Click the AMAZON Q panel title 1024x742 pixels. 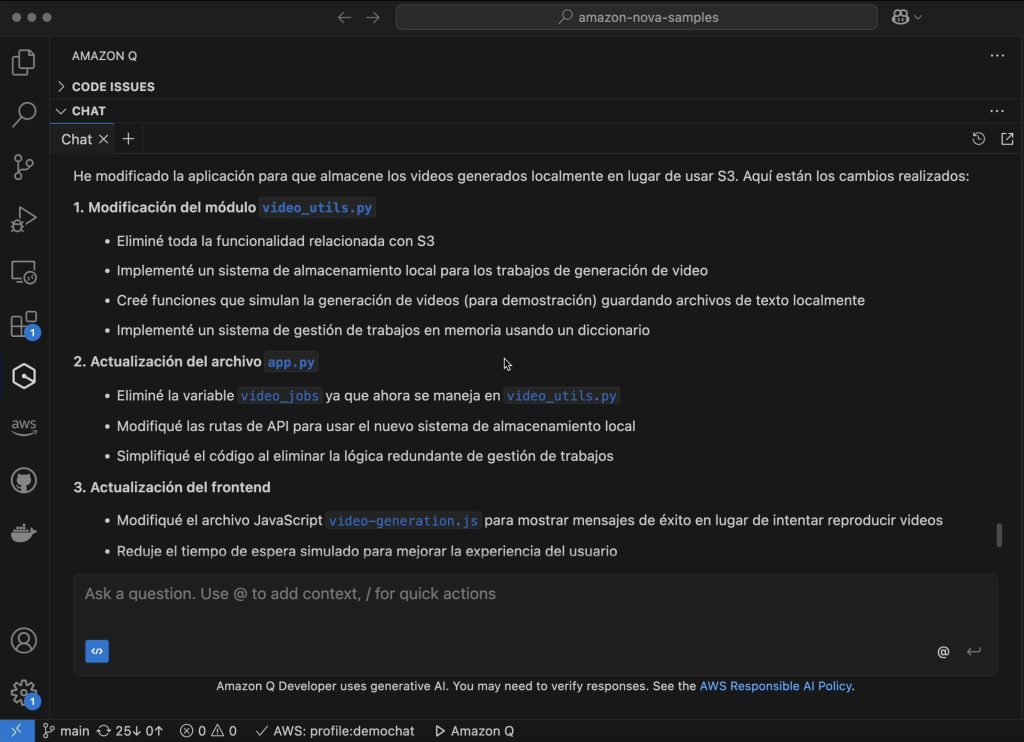click(x=104, y=56)
